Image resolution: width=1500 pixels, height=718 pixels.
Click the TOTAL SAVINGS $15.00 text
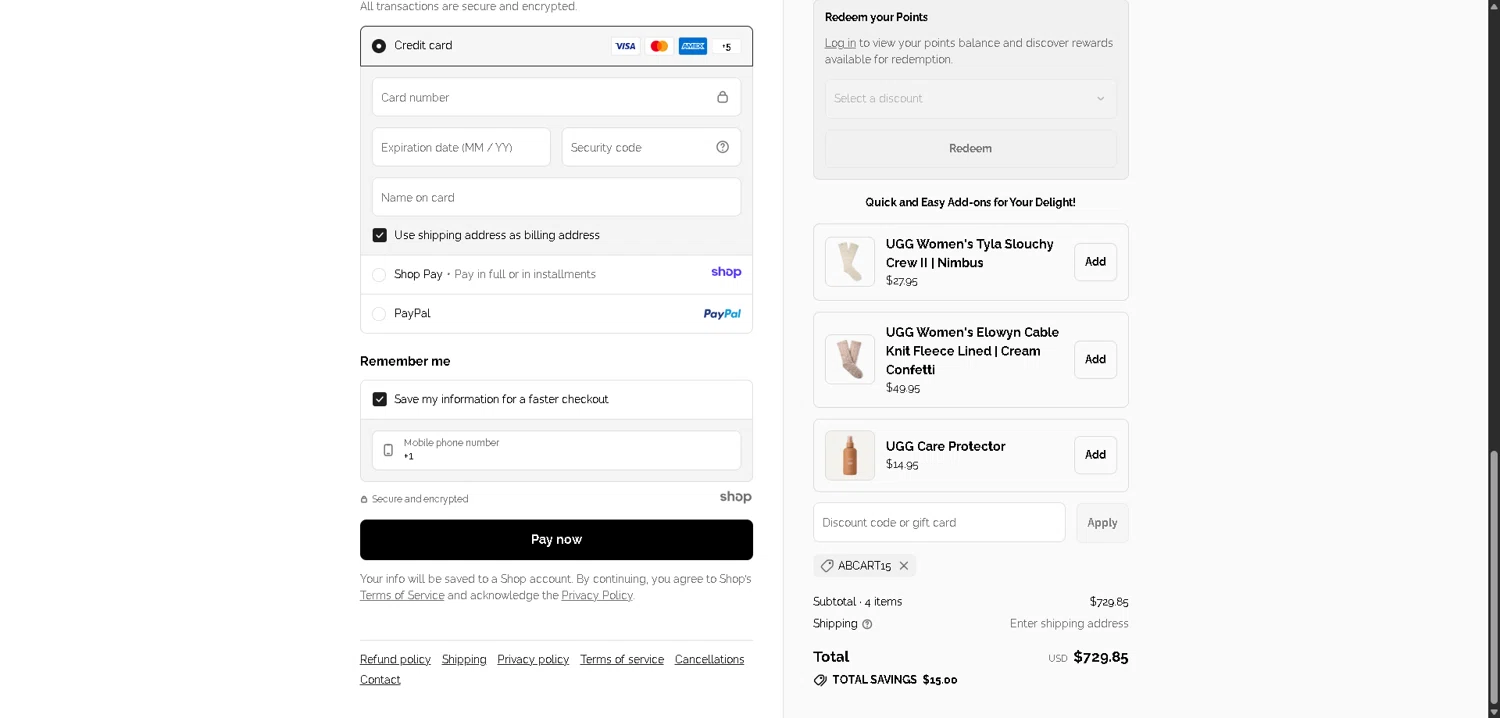895,680
